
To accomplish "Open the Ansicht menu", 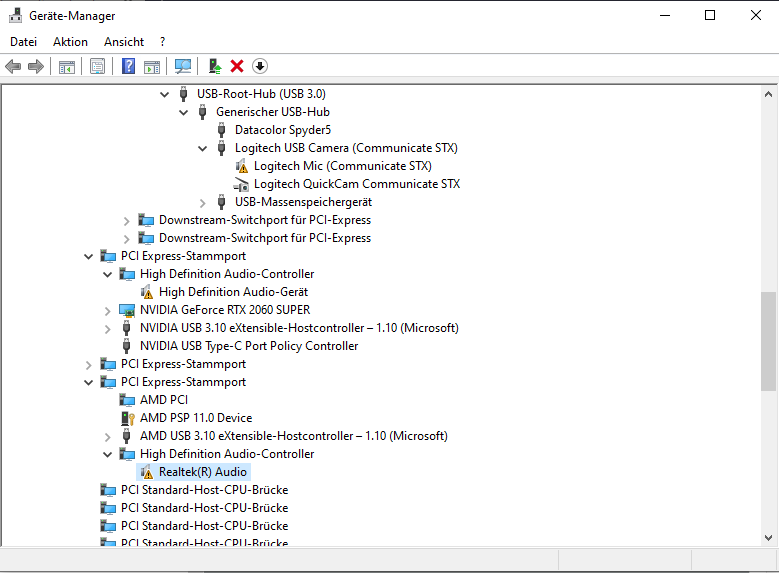I will (124, 42).
